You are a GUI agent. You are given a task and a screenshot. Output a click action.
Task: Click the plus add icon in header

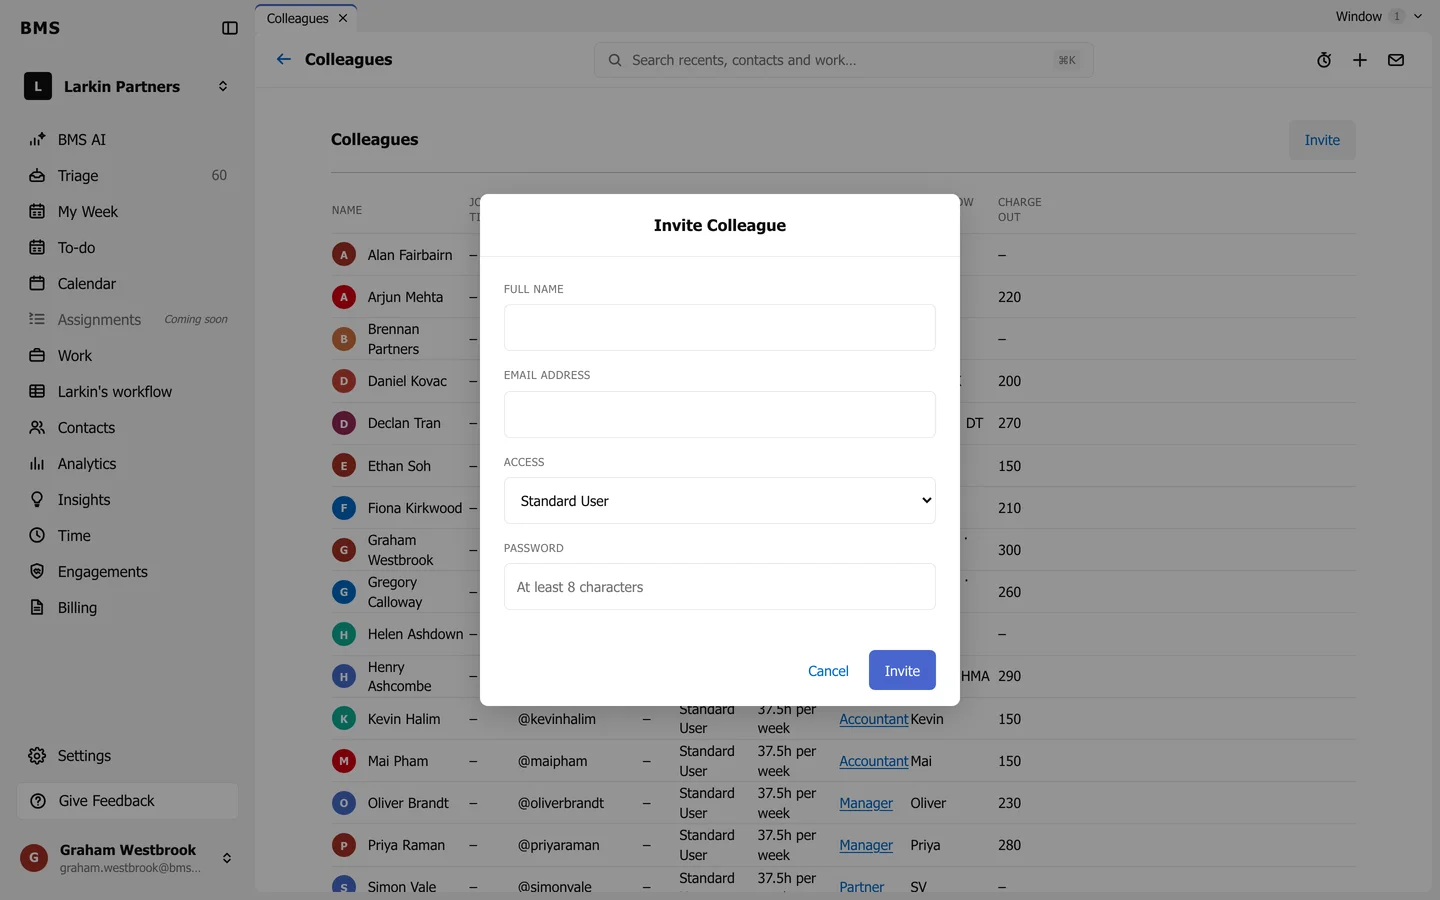pyautogui.click(x=1360, y=60)
